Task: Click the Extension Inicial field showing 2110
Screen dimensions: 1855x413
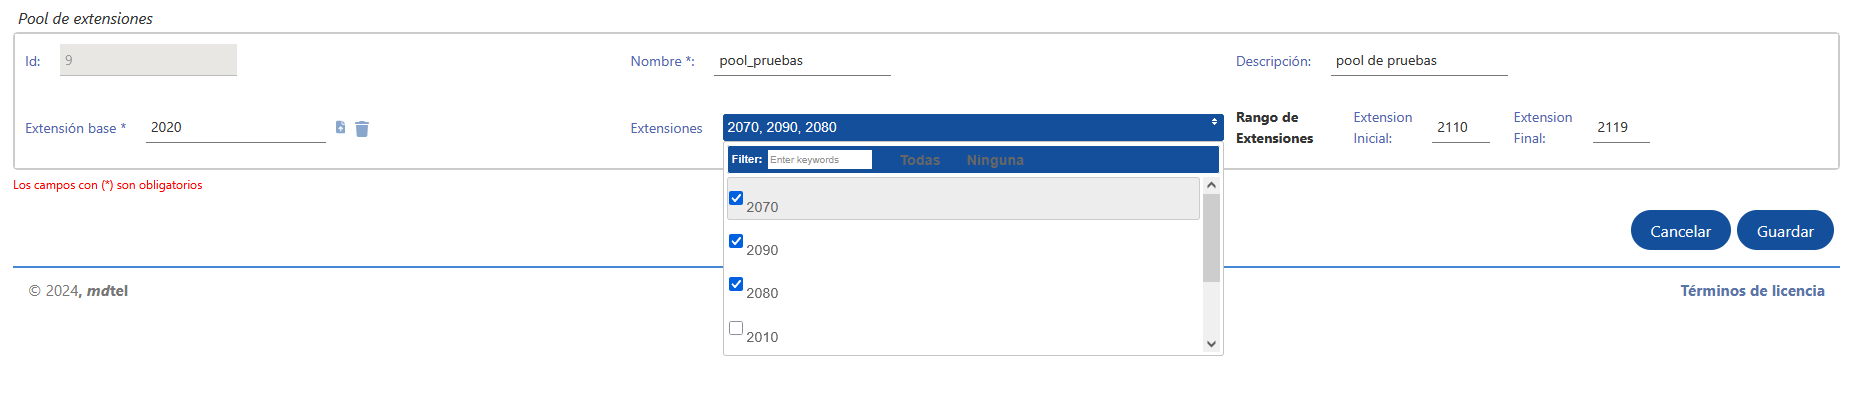Action: pos(1460,128)
